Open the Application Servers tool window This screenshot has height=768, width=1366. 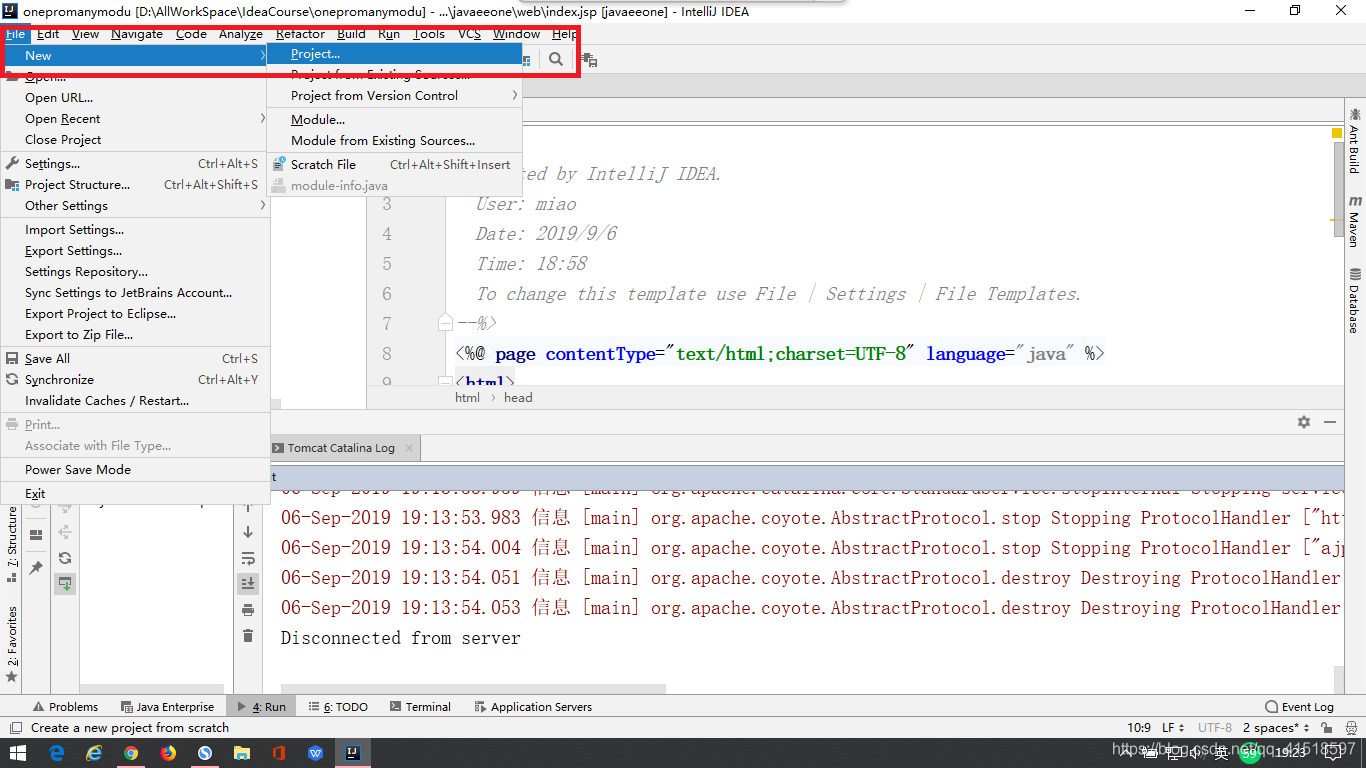(533, 707)
